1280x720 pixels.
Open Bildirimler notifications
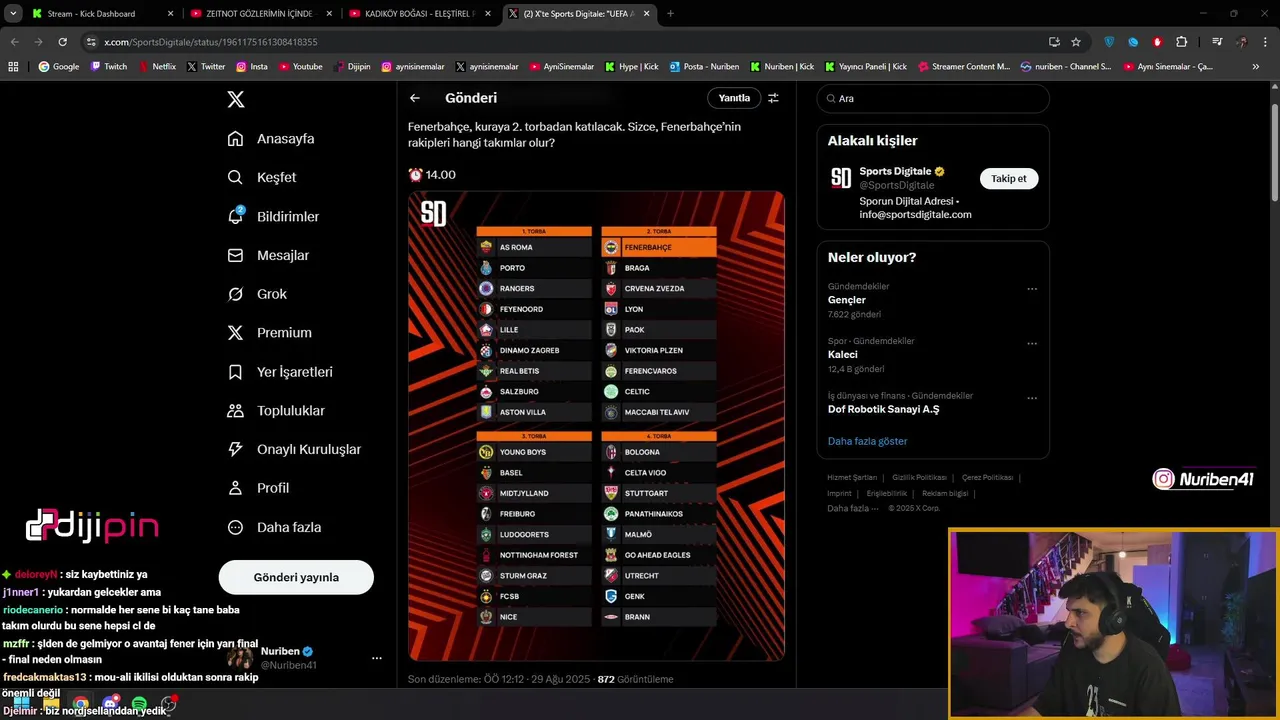pyautogui.click(x=273, y=216)
